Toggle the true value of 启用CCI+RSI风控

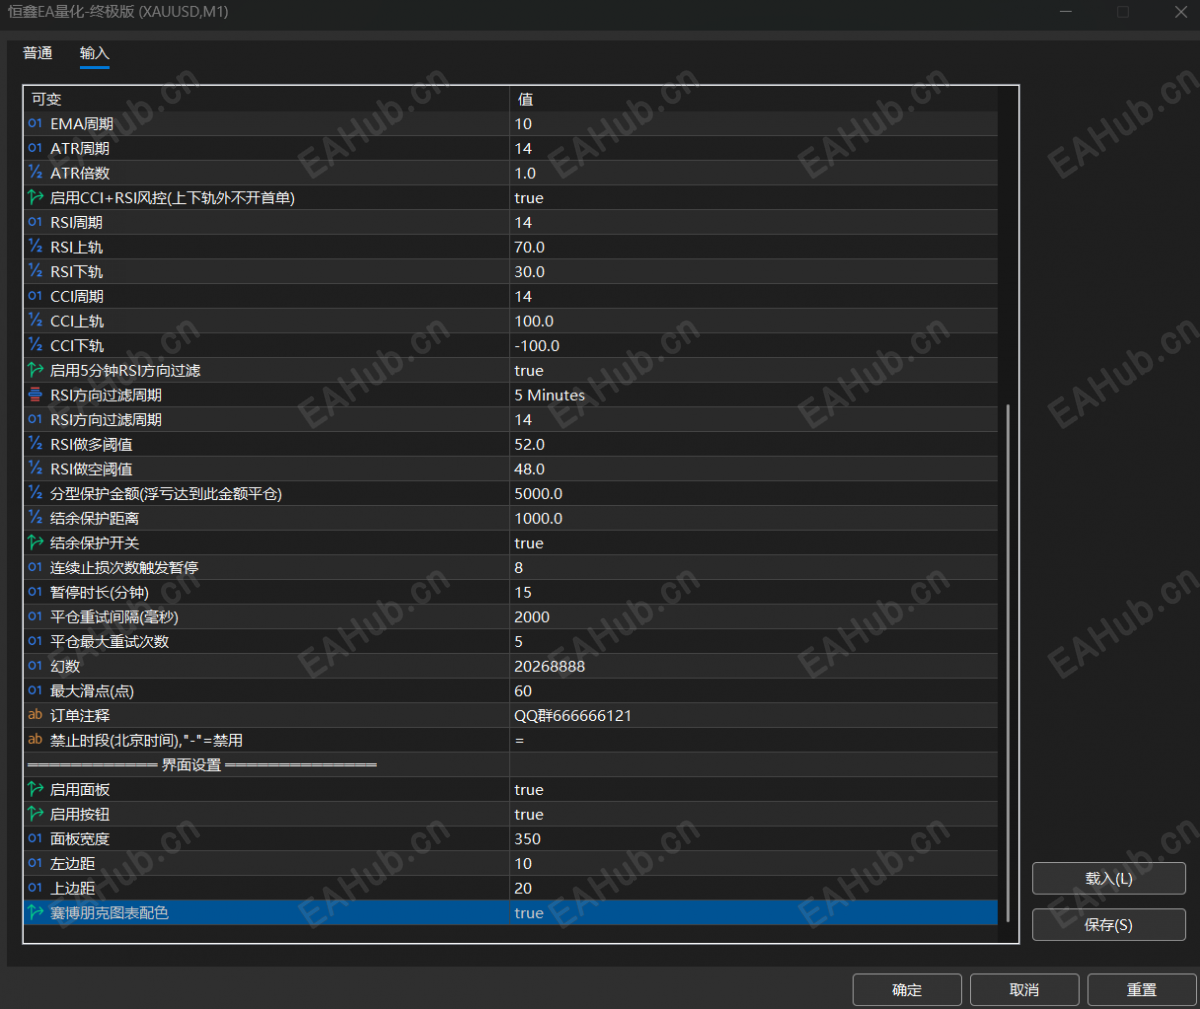(x=529, y=198)
